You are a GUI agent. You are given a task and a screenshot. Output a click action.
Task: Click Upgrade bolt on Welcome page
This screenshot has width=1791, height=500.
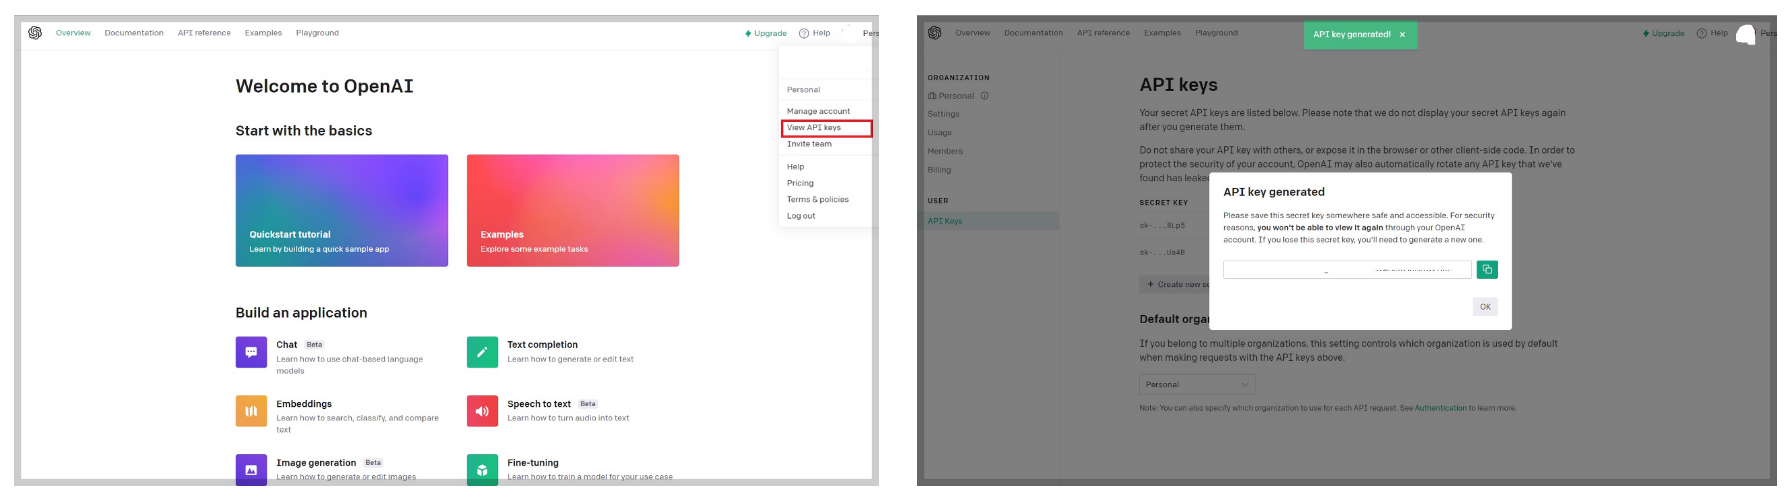coord(748,33)
